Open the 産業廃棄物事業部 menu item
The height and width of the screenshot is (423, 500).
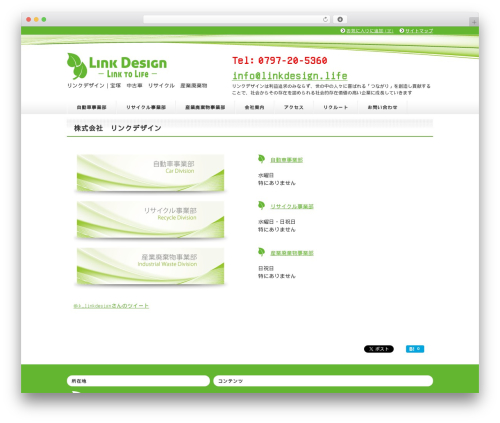coord(205,107)
